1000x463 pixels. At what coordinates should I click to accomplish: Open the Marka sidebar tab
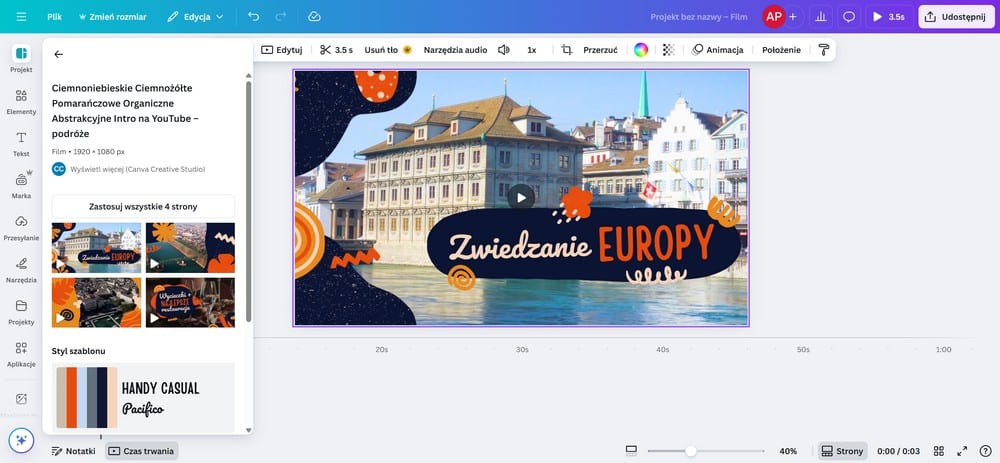[x=21, y=186]
